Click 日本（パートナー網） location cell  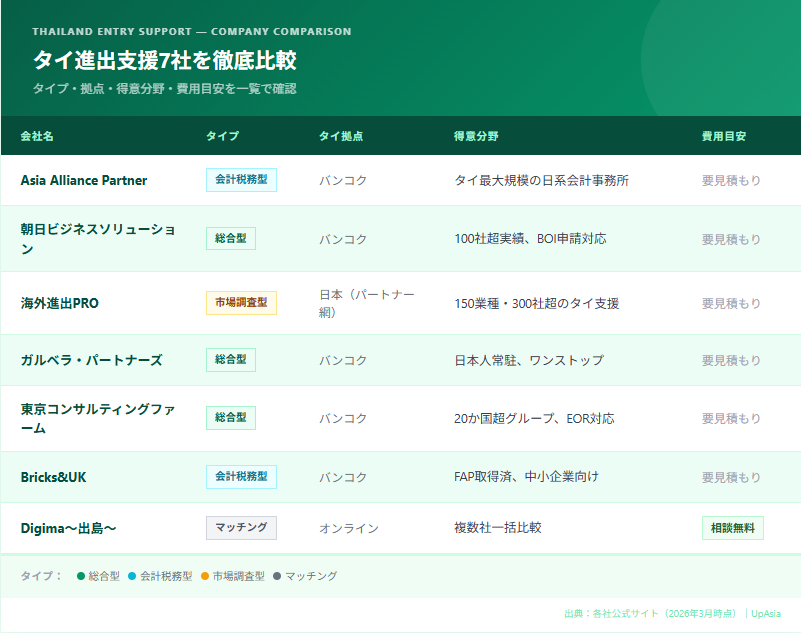[x=367, y=303]
